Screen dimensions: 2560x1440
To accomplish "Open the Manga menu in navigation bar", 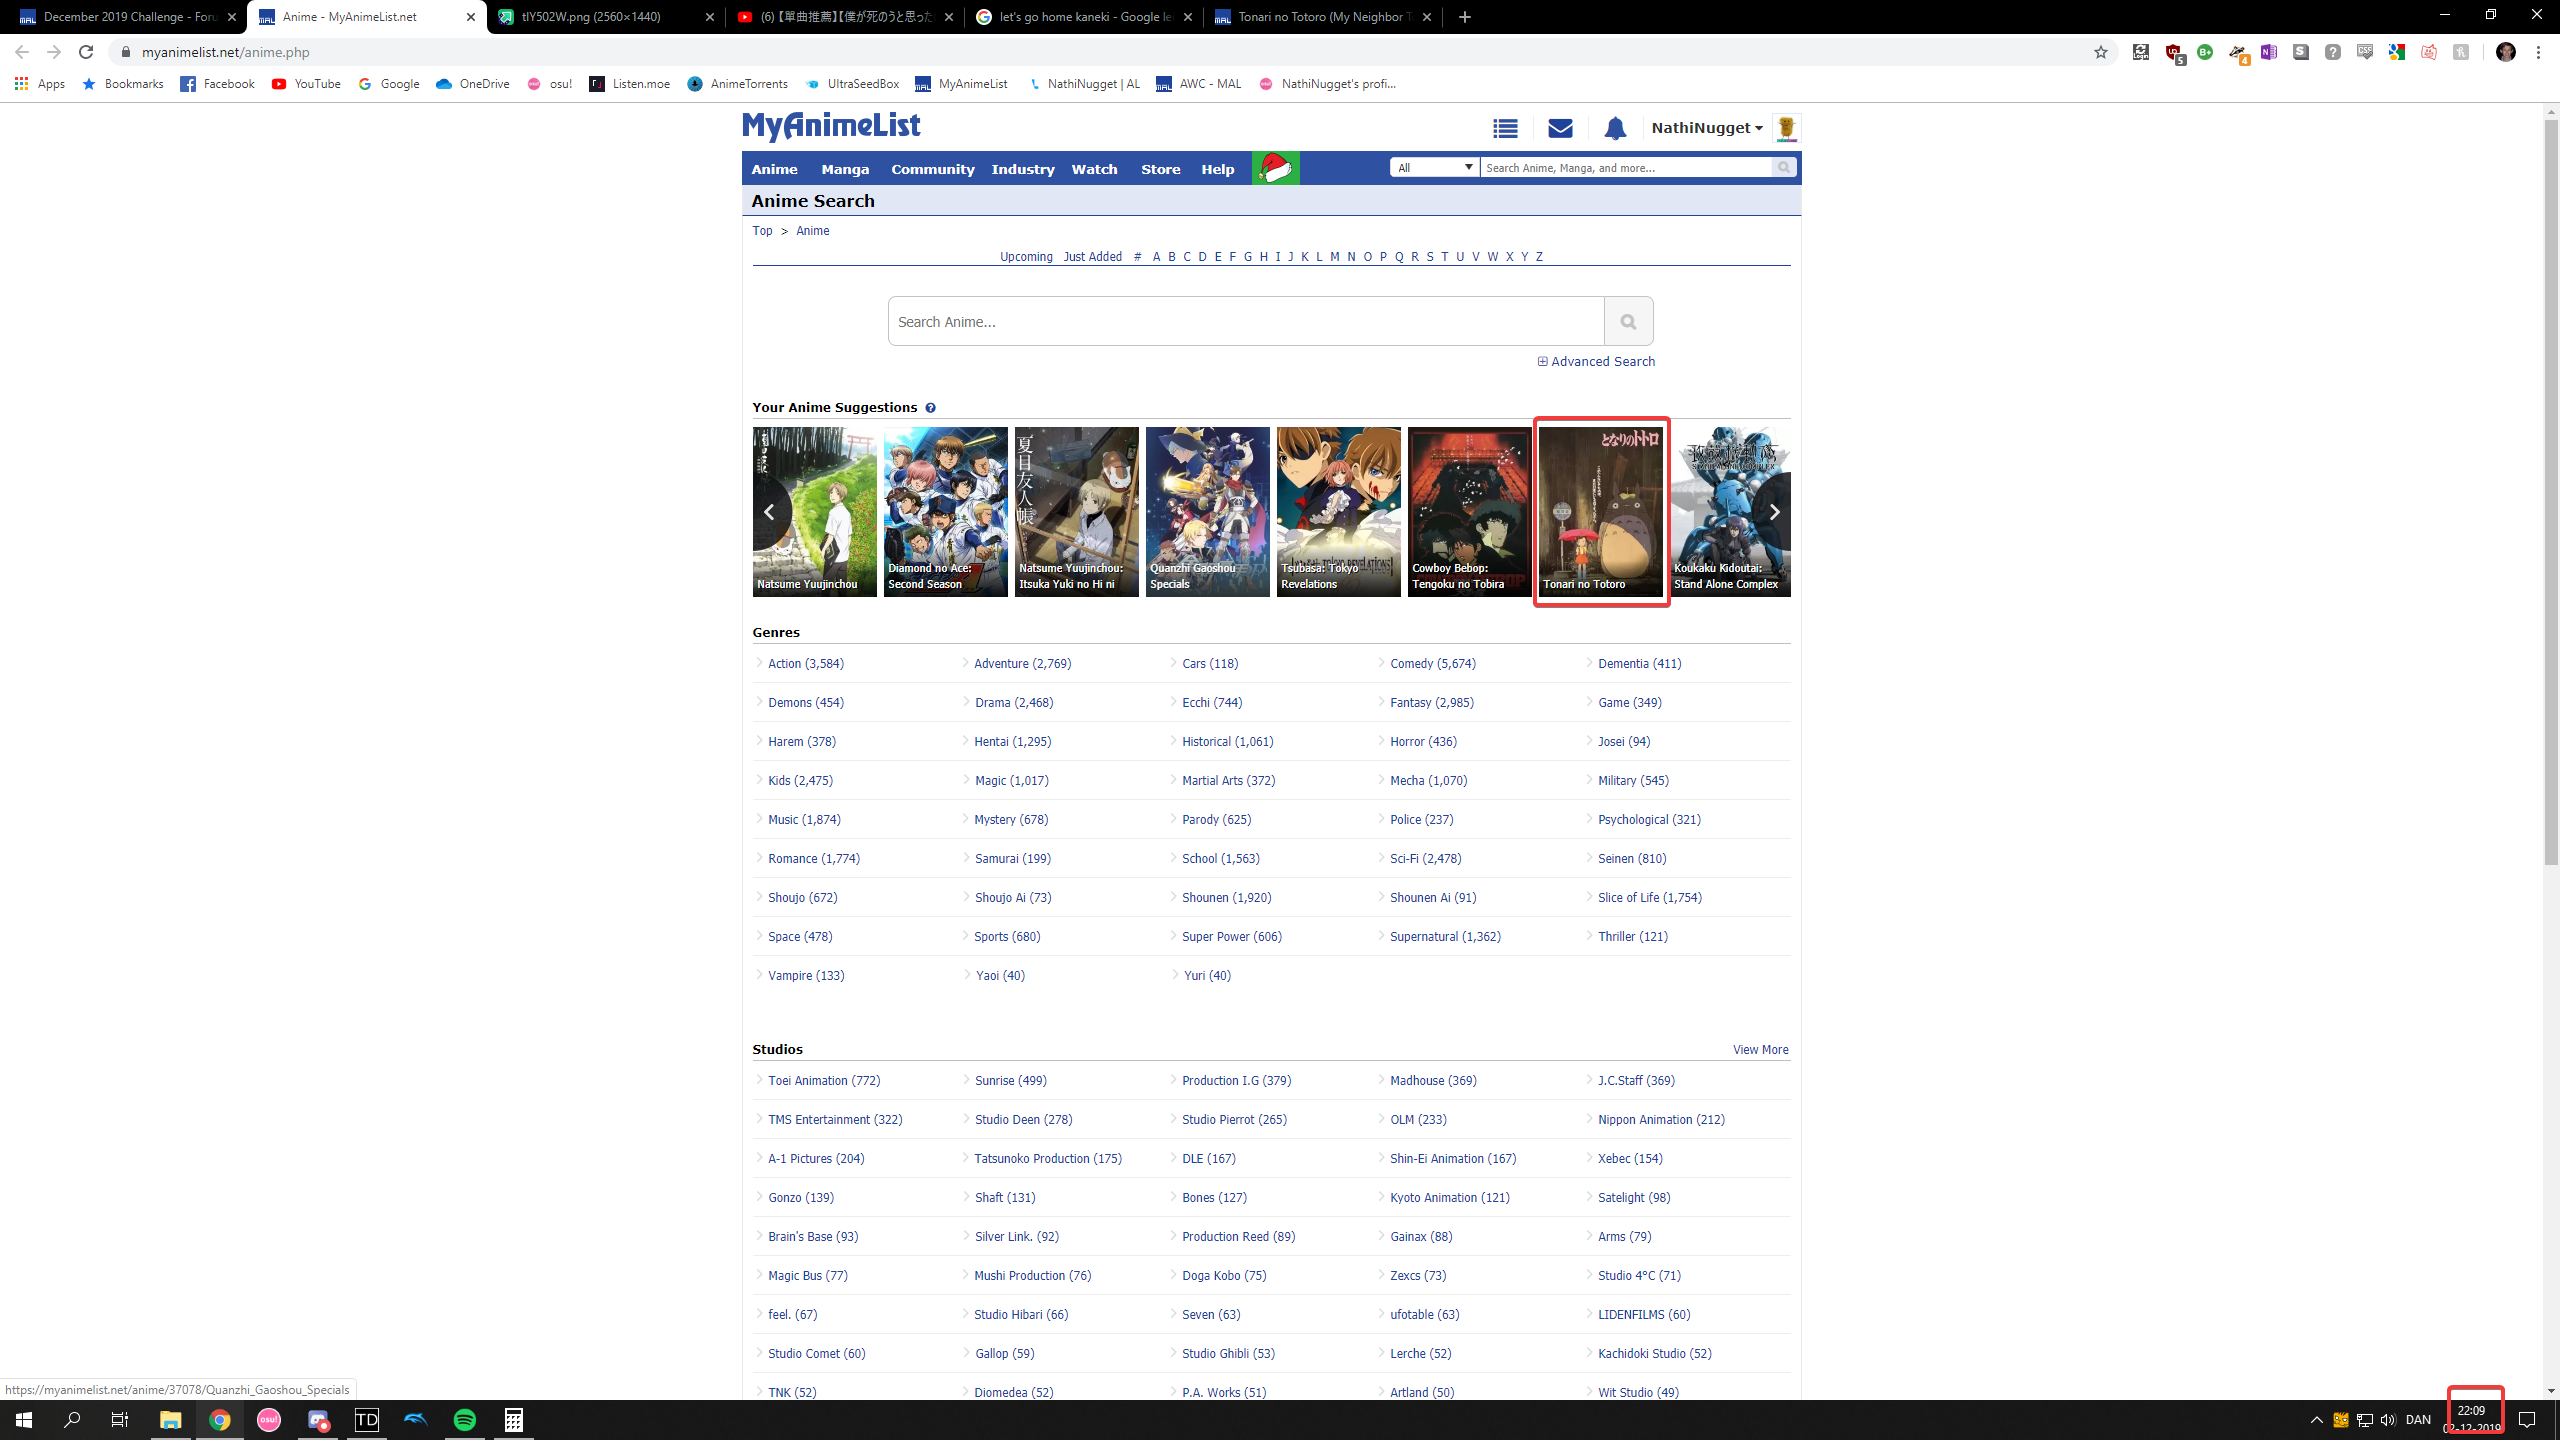I will click(x=845, y=169).
